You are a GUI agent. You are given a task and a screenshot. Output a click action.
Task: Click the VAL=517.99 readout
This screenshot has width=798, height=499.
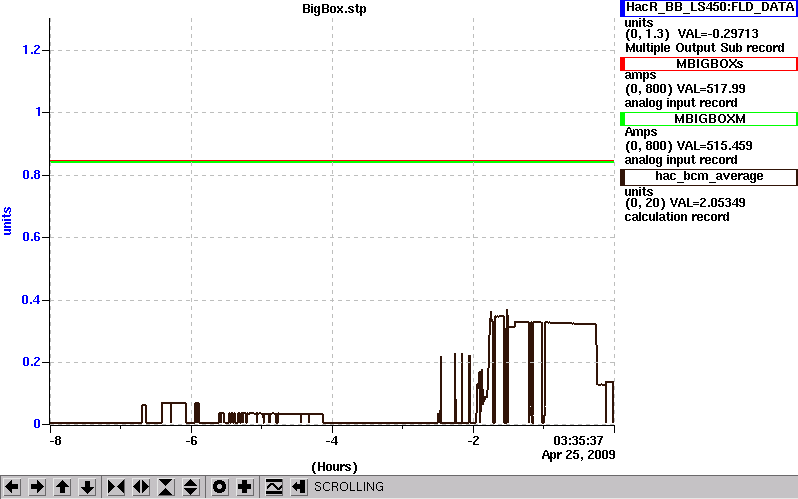coord(710,89)
